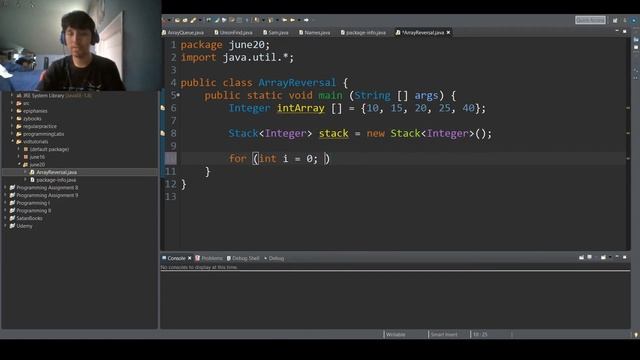
Task: Minimize the editor area
Action: point(617,31)
